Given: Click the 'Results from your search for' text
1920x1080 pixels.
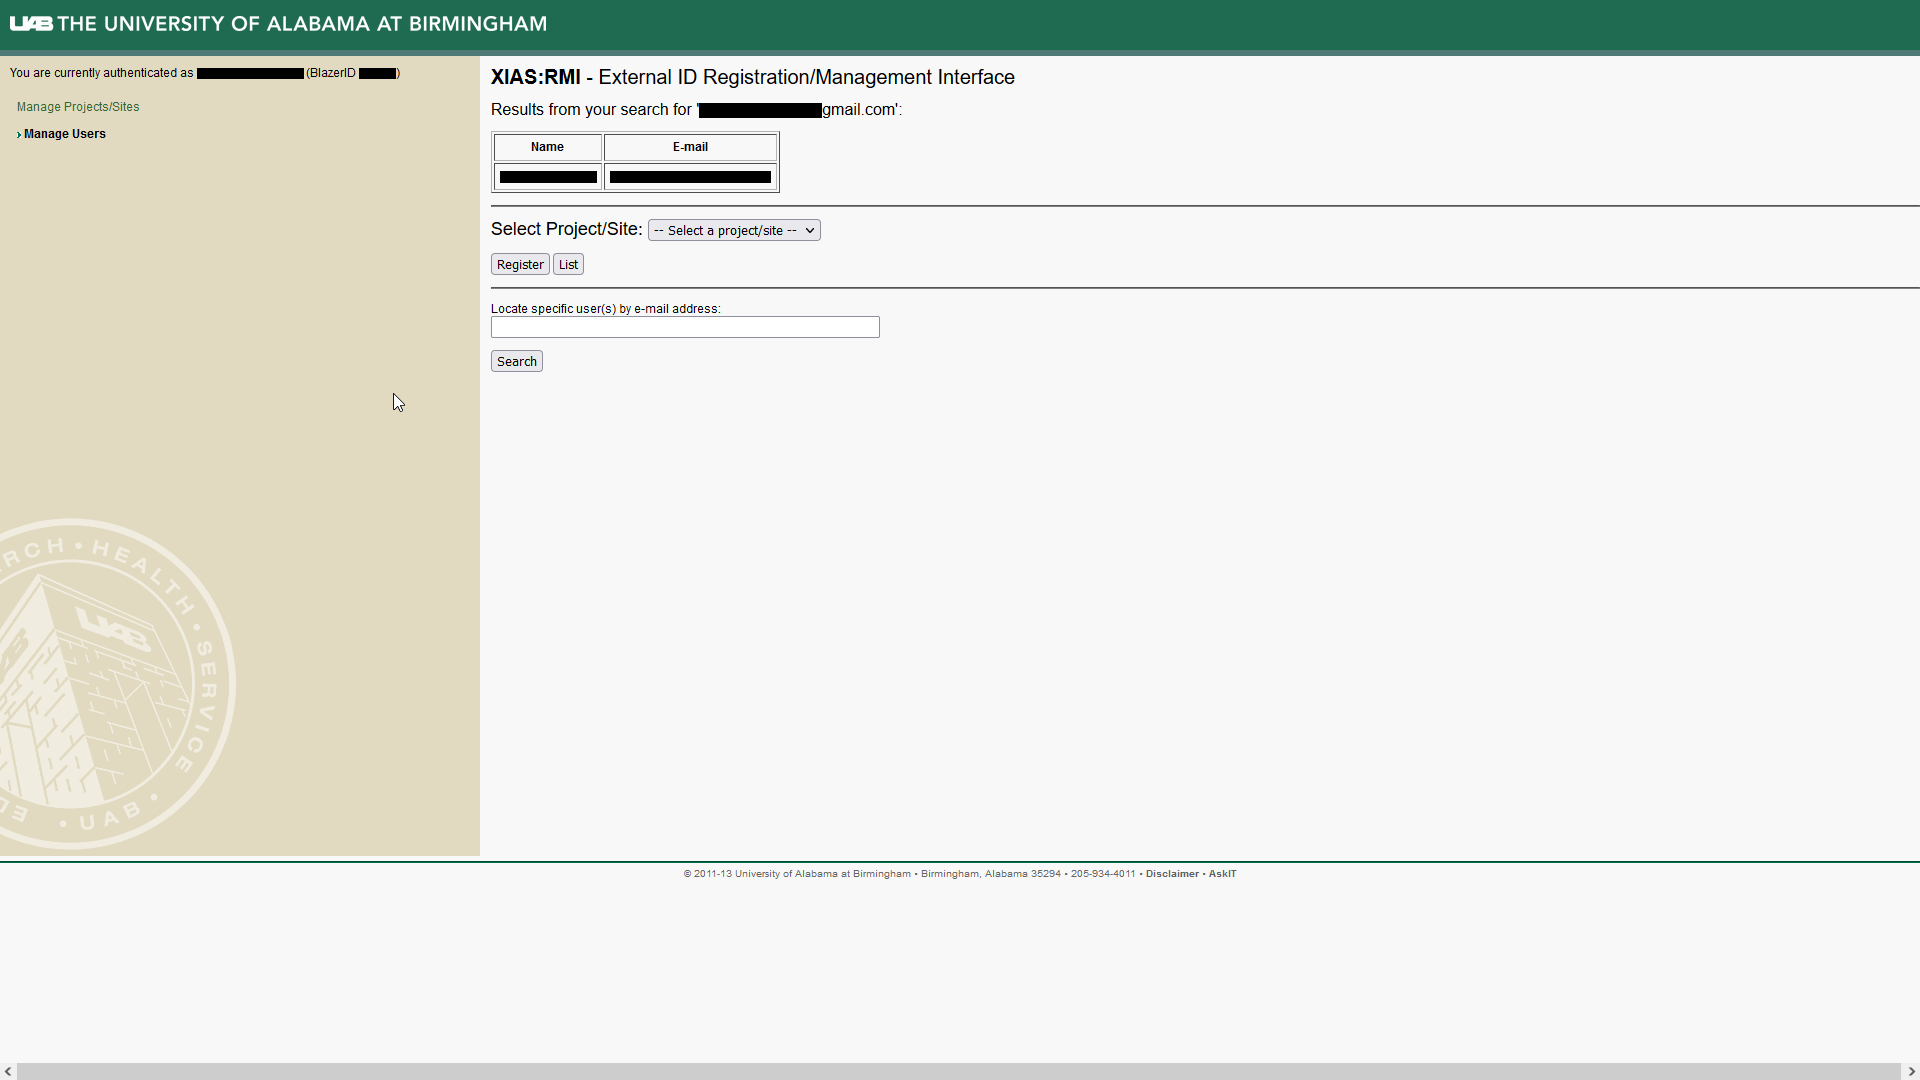Looking at the screenshot, I should tap(591, 110).
